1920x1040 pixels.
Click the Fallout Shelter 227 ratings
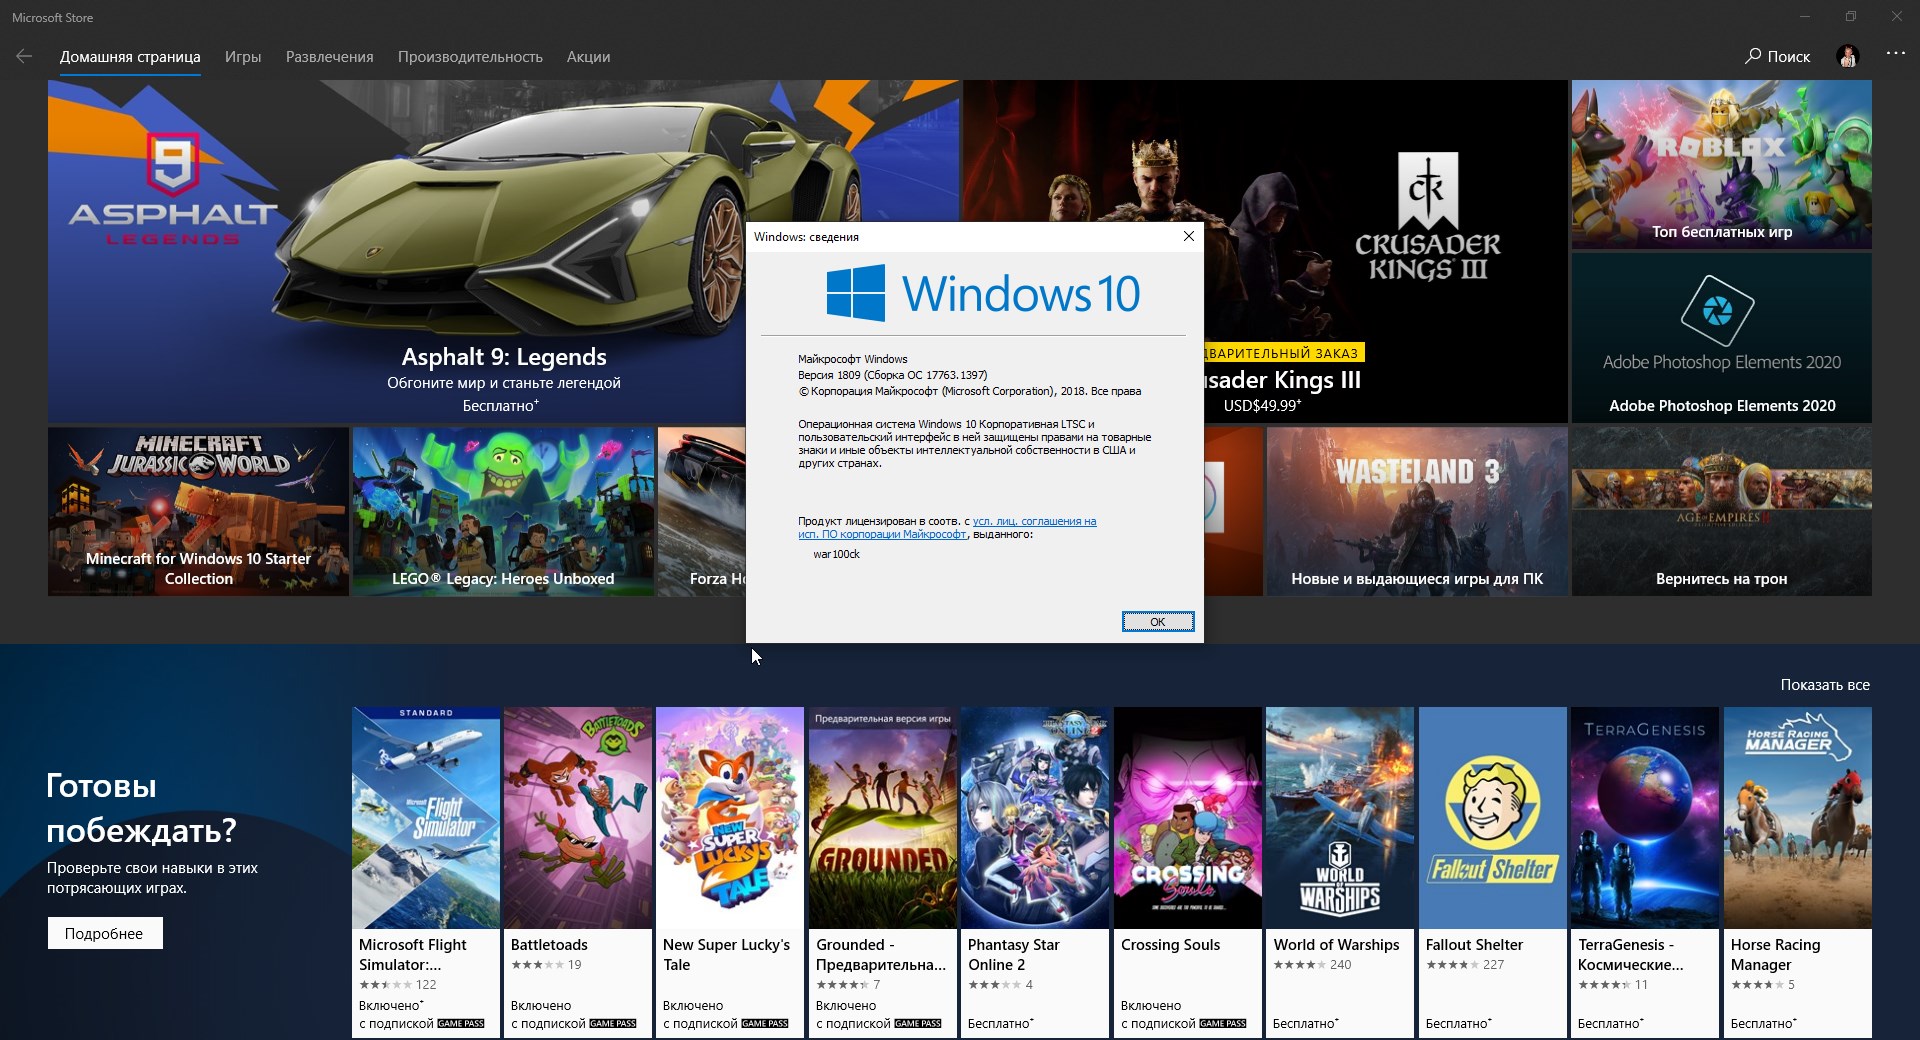(1465, 965)
